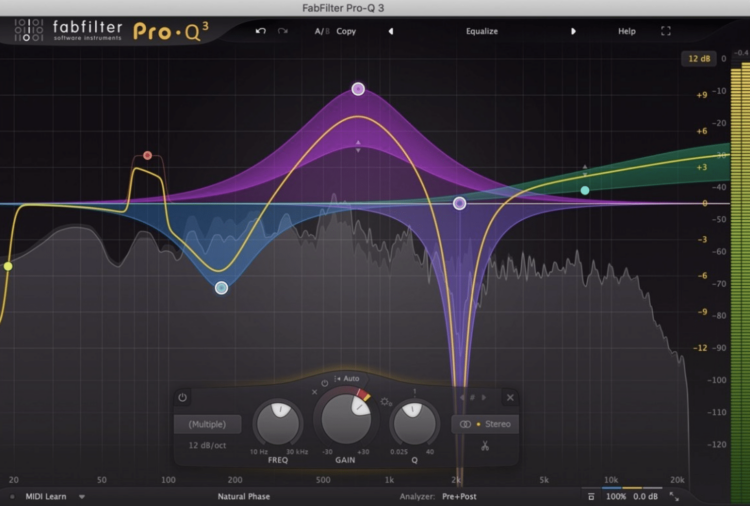Select the next band with right arrow

click(484, 397)
